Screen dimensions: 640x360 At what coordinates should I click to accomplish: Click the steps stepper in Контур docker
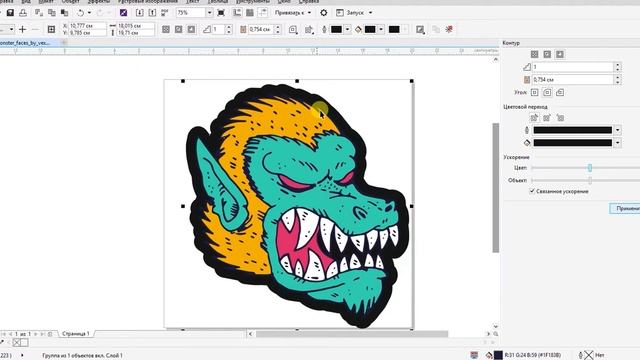click(x=618, y=67)
